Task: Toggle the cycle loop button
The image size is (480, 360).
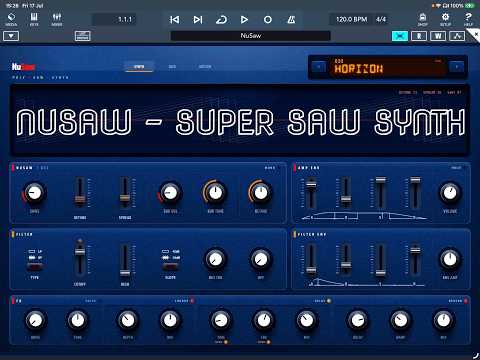Action: [221, 20]
